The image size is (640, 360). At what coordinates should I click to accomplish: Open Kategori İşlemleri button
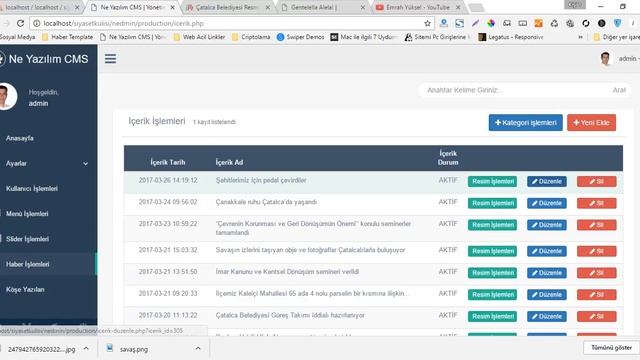pos(526,122)
